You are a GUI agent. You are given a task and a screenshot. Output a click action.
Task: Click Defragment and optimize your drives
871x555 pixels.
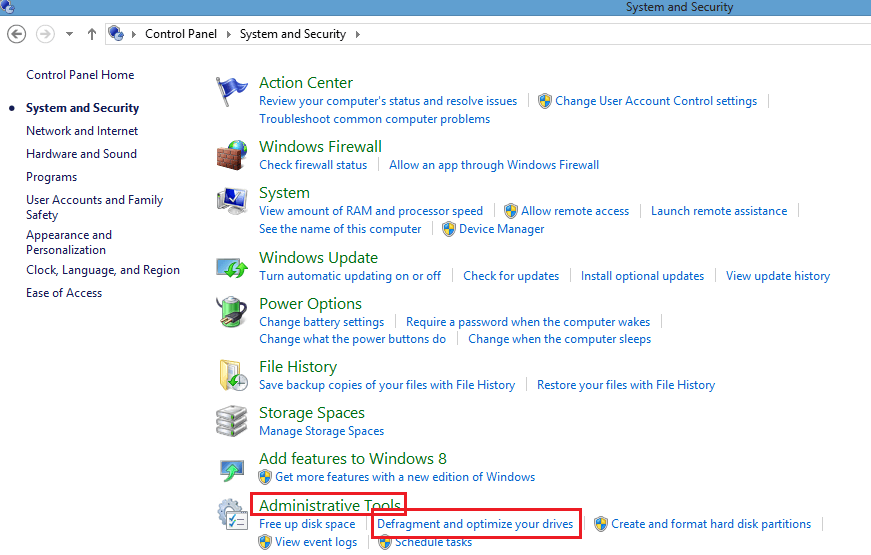click(475, 524)
